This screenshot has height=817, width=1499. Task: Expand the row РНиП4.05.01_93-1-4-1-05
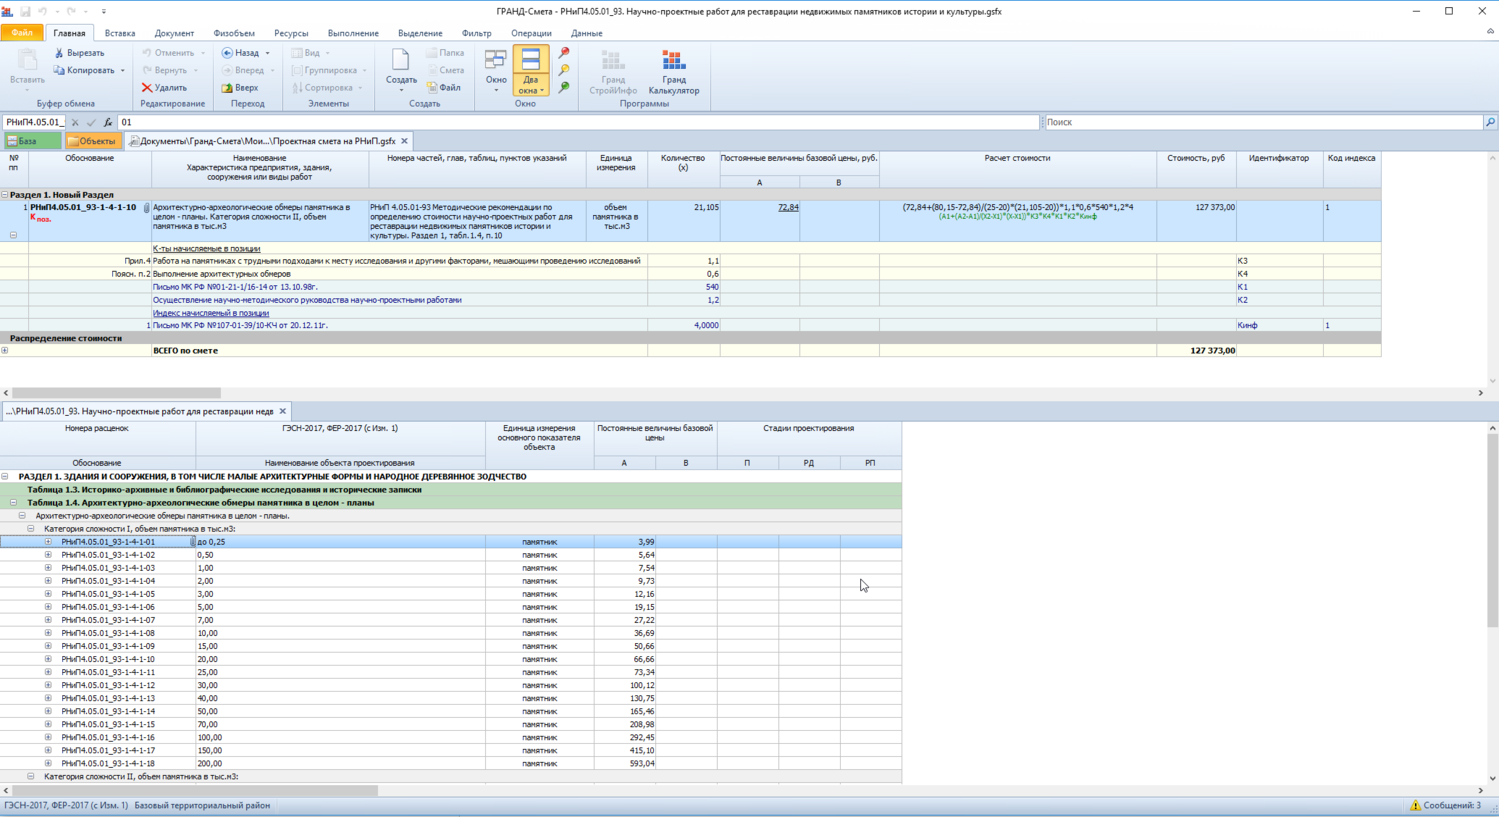(48, 594)
